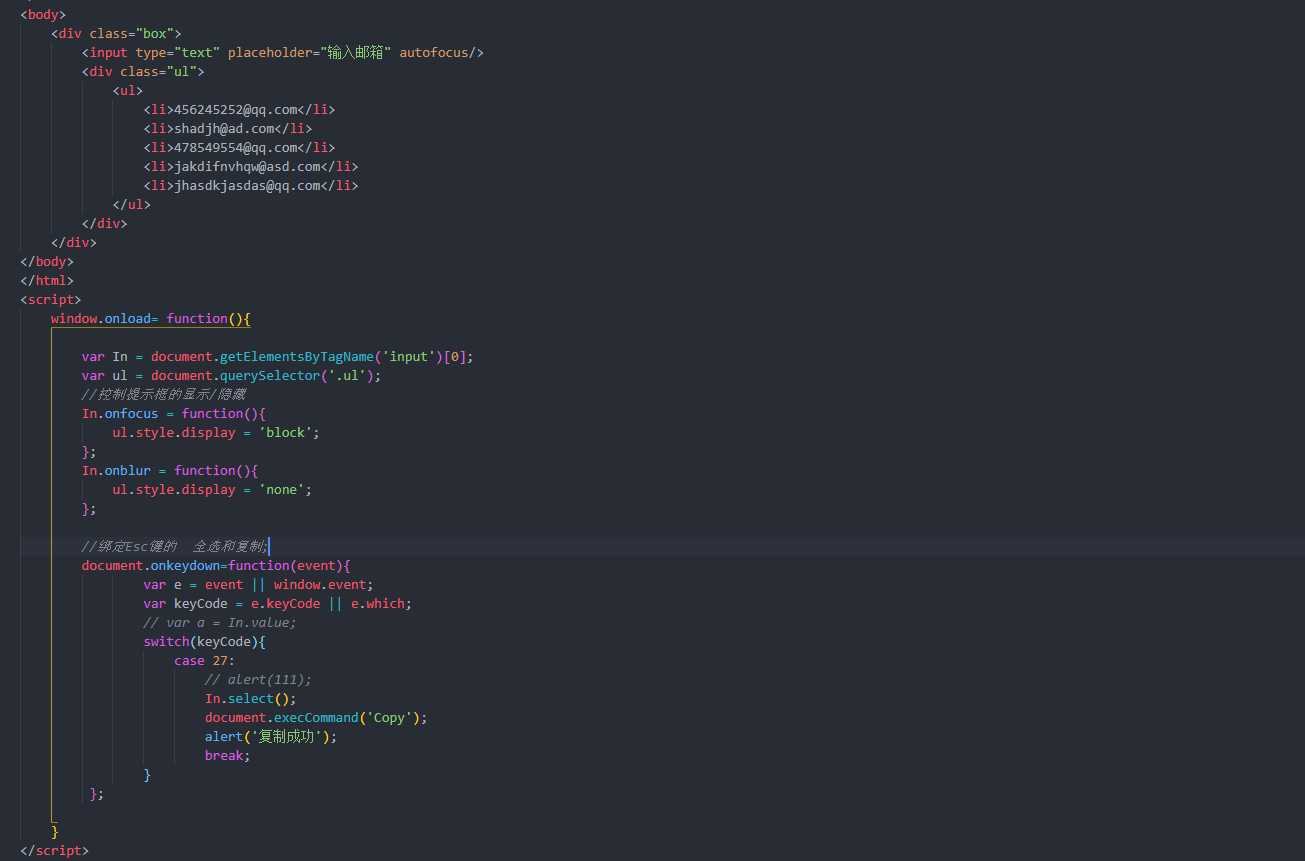Click the list item 478549554@qq.com
The height and width of the screenshot is (861, 1305).
[239, 147]
